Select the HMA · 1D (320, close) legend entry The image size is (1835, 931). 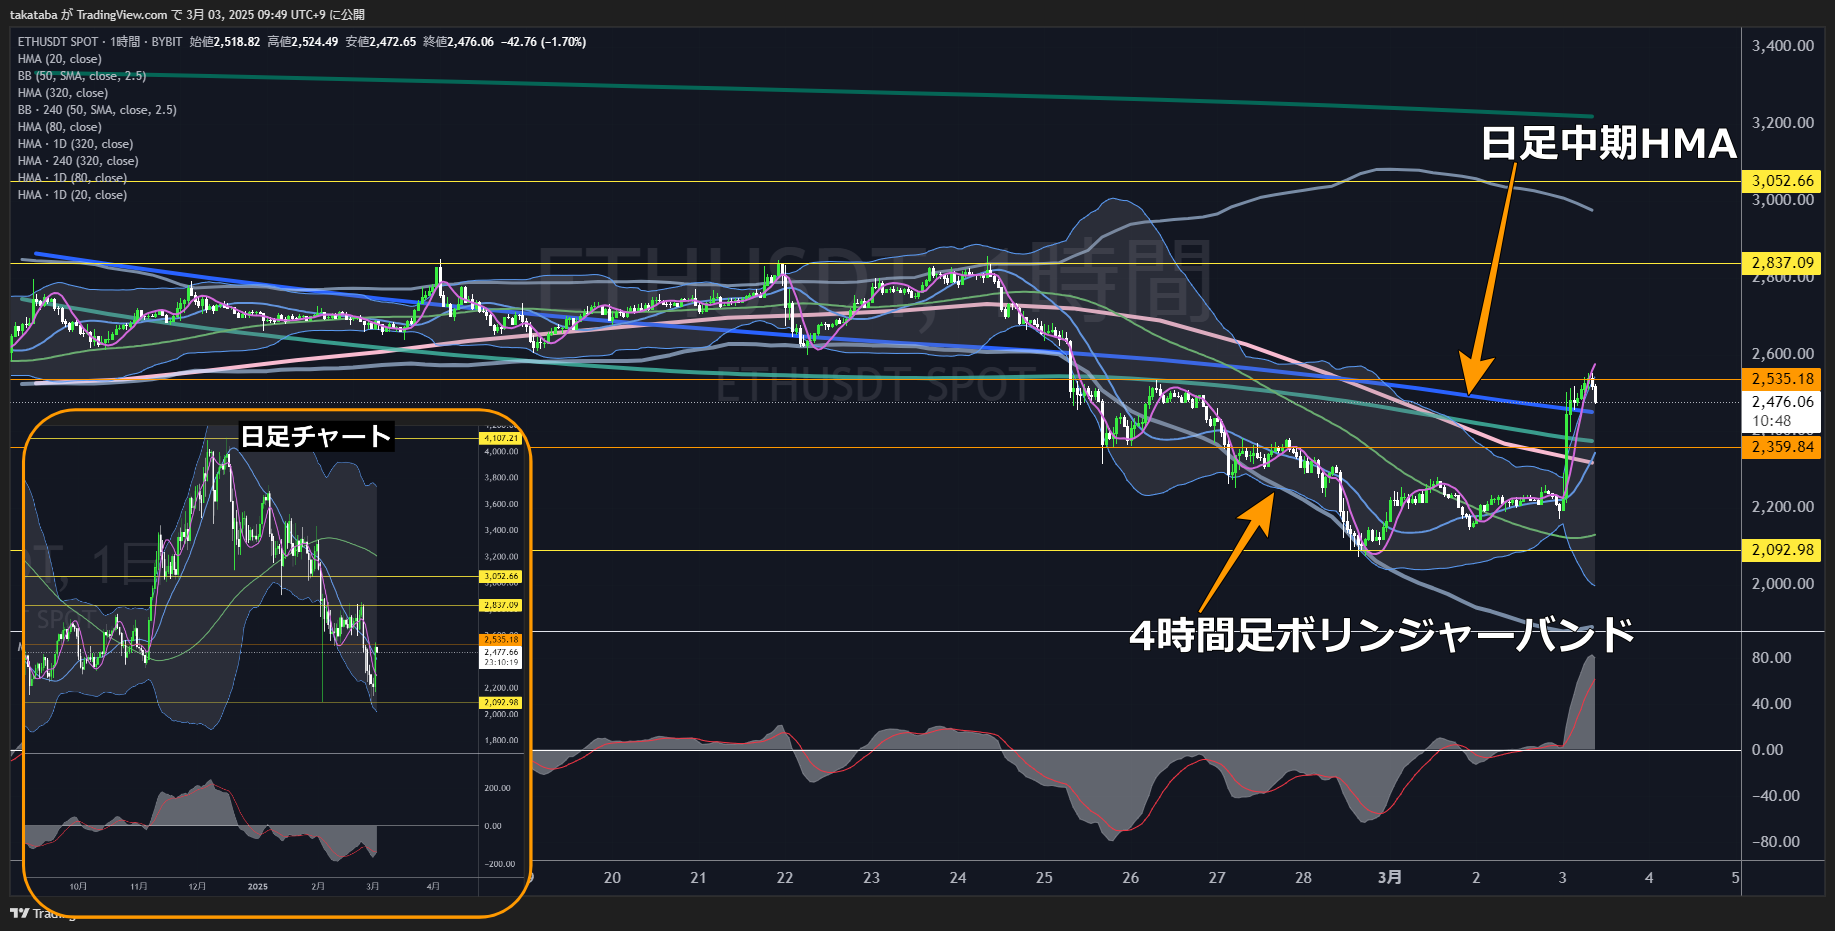click(75, 144)
